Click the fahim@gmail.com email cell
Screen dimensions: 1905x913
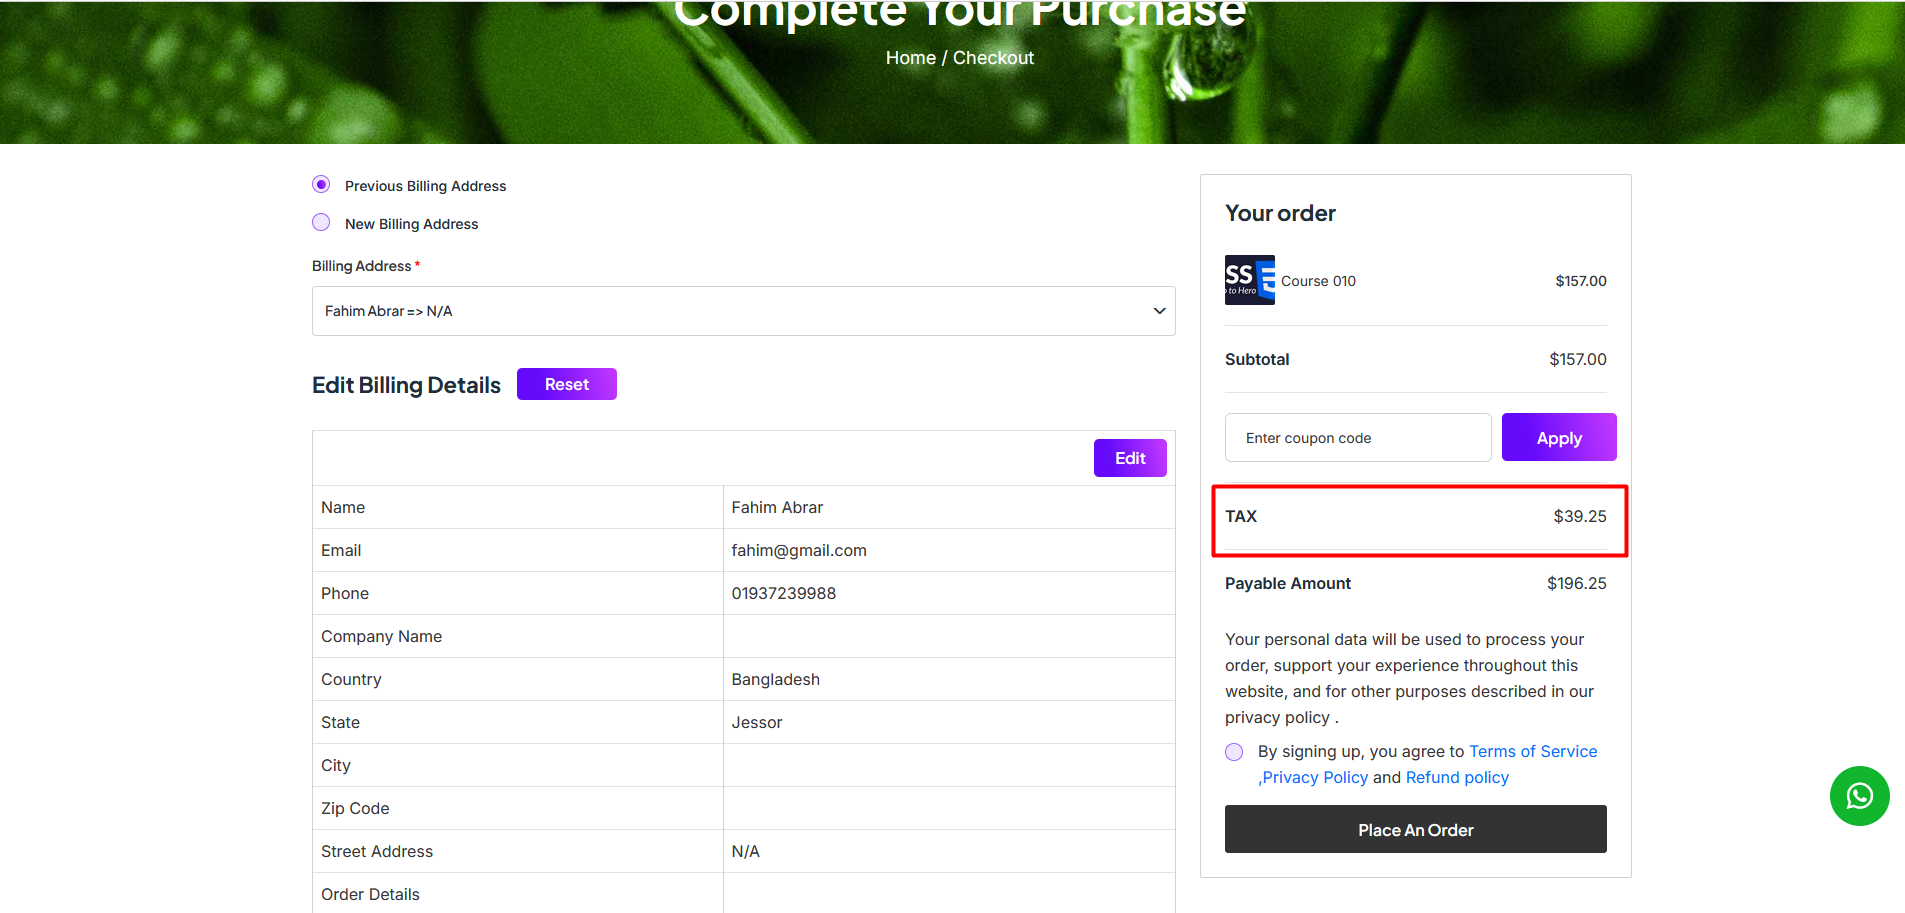948,550
